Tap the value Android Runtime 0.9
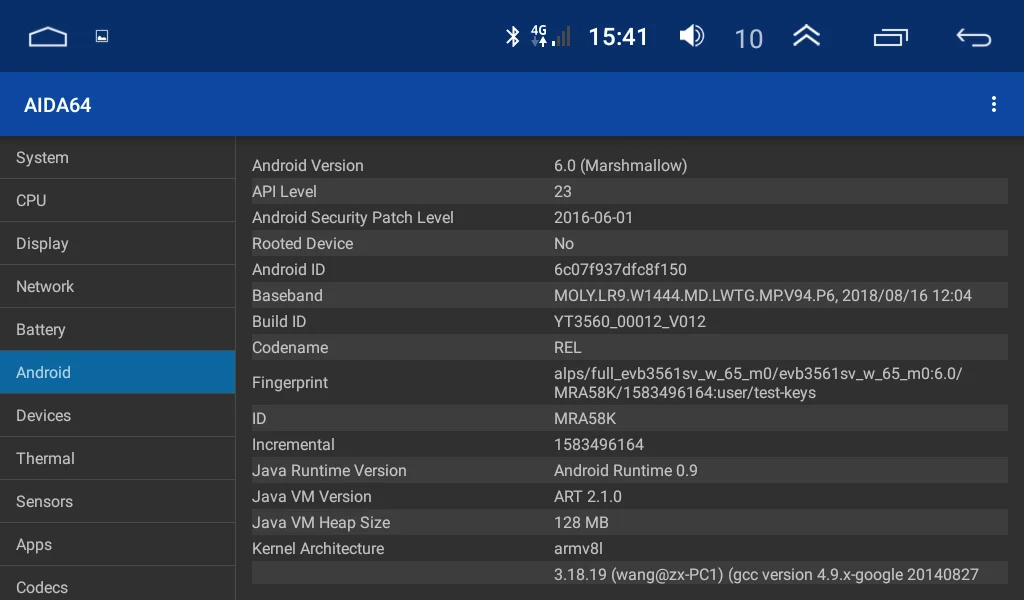Viewport: 1024px width, 600px height. point(626,471)
